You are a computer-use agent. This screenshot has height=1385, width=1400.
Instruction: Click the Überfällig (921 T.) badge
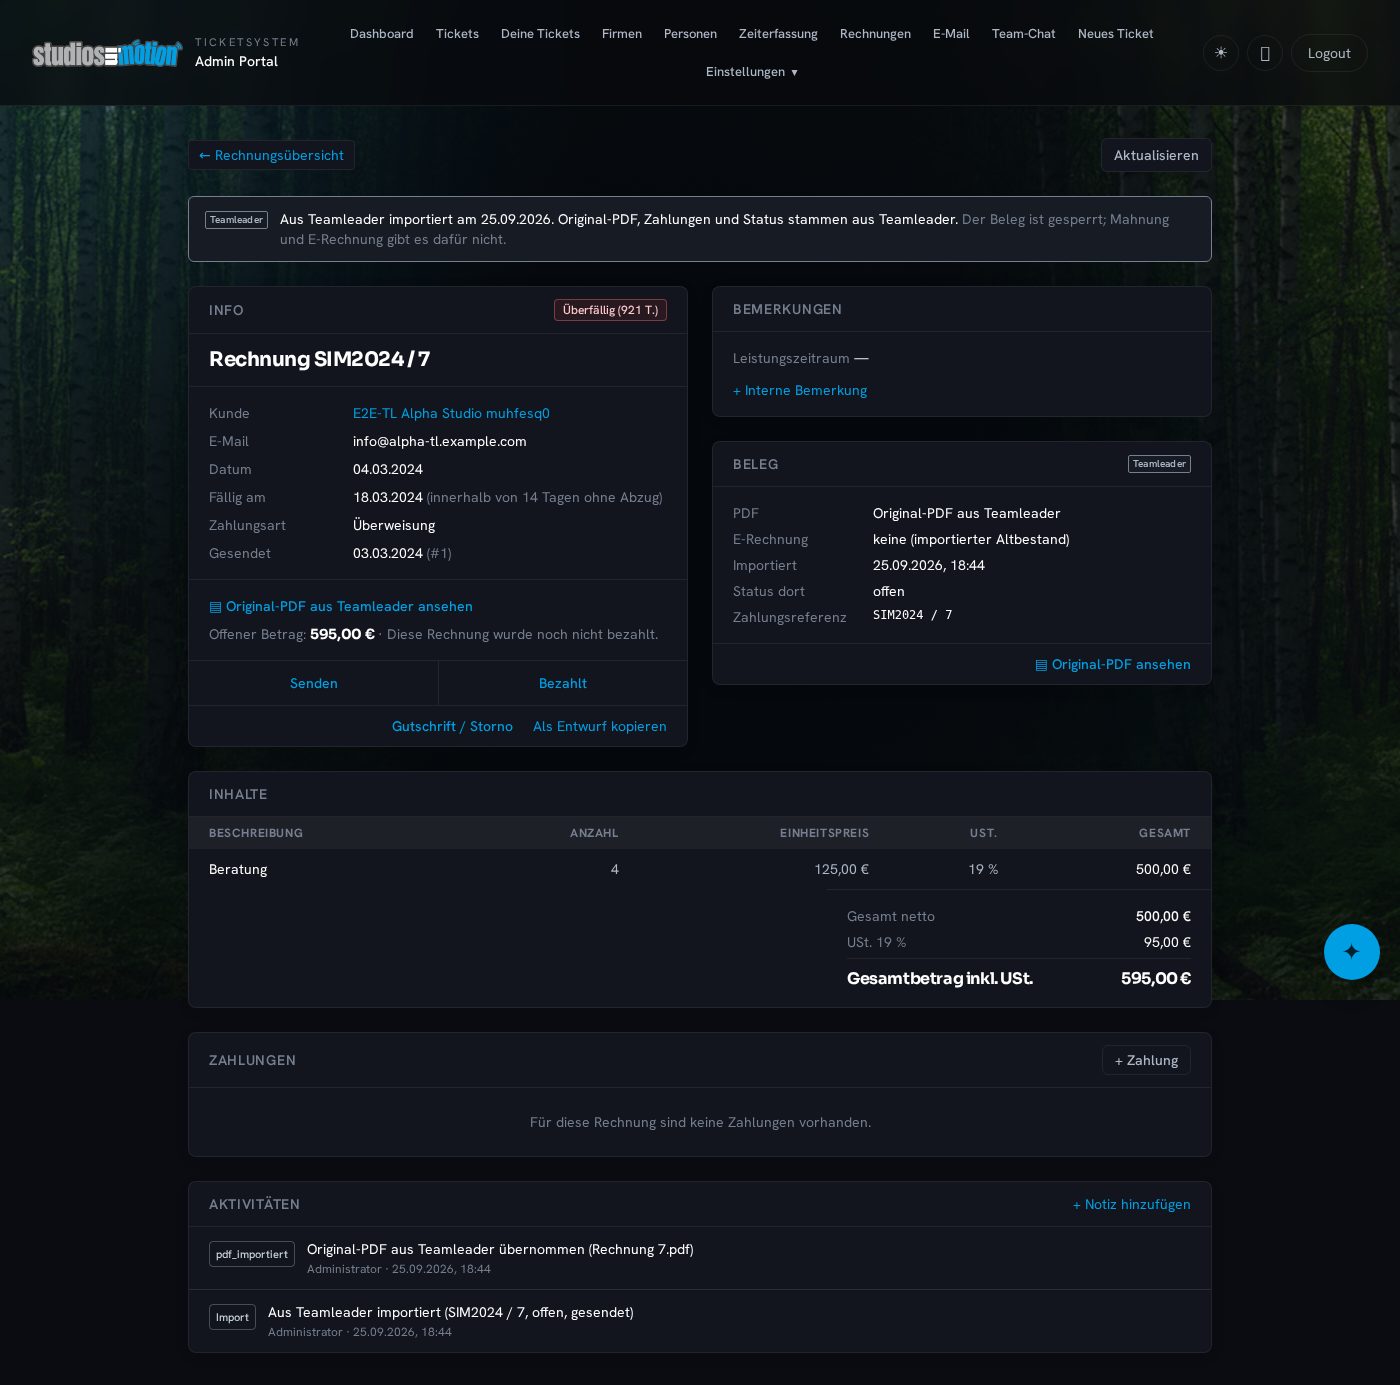coord(610,310)
